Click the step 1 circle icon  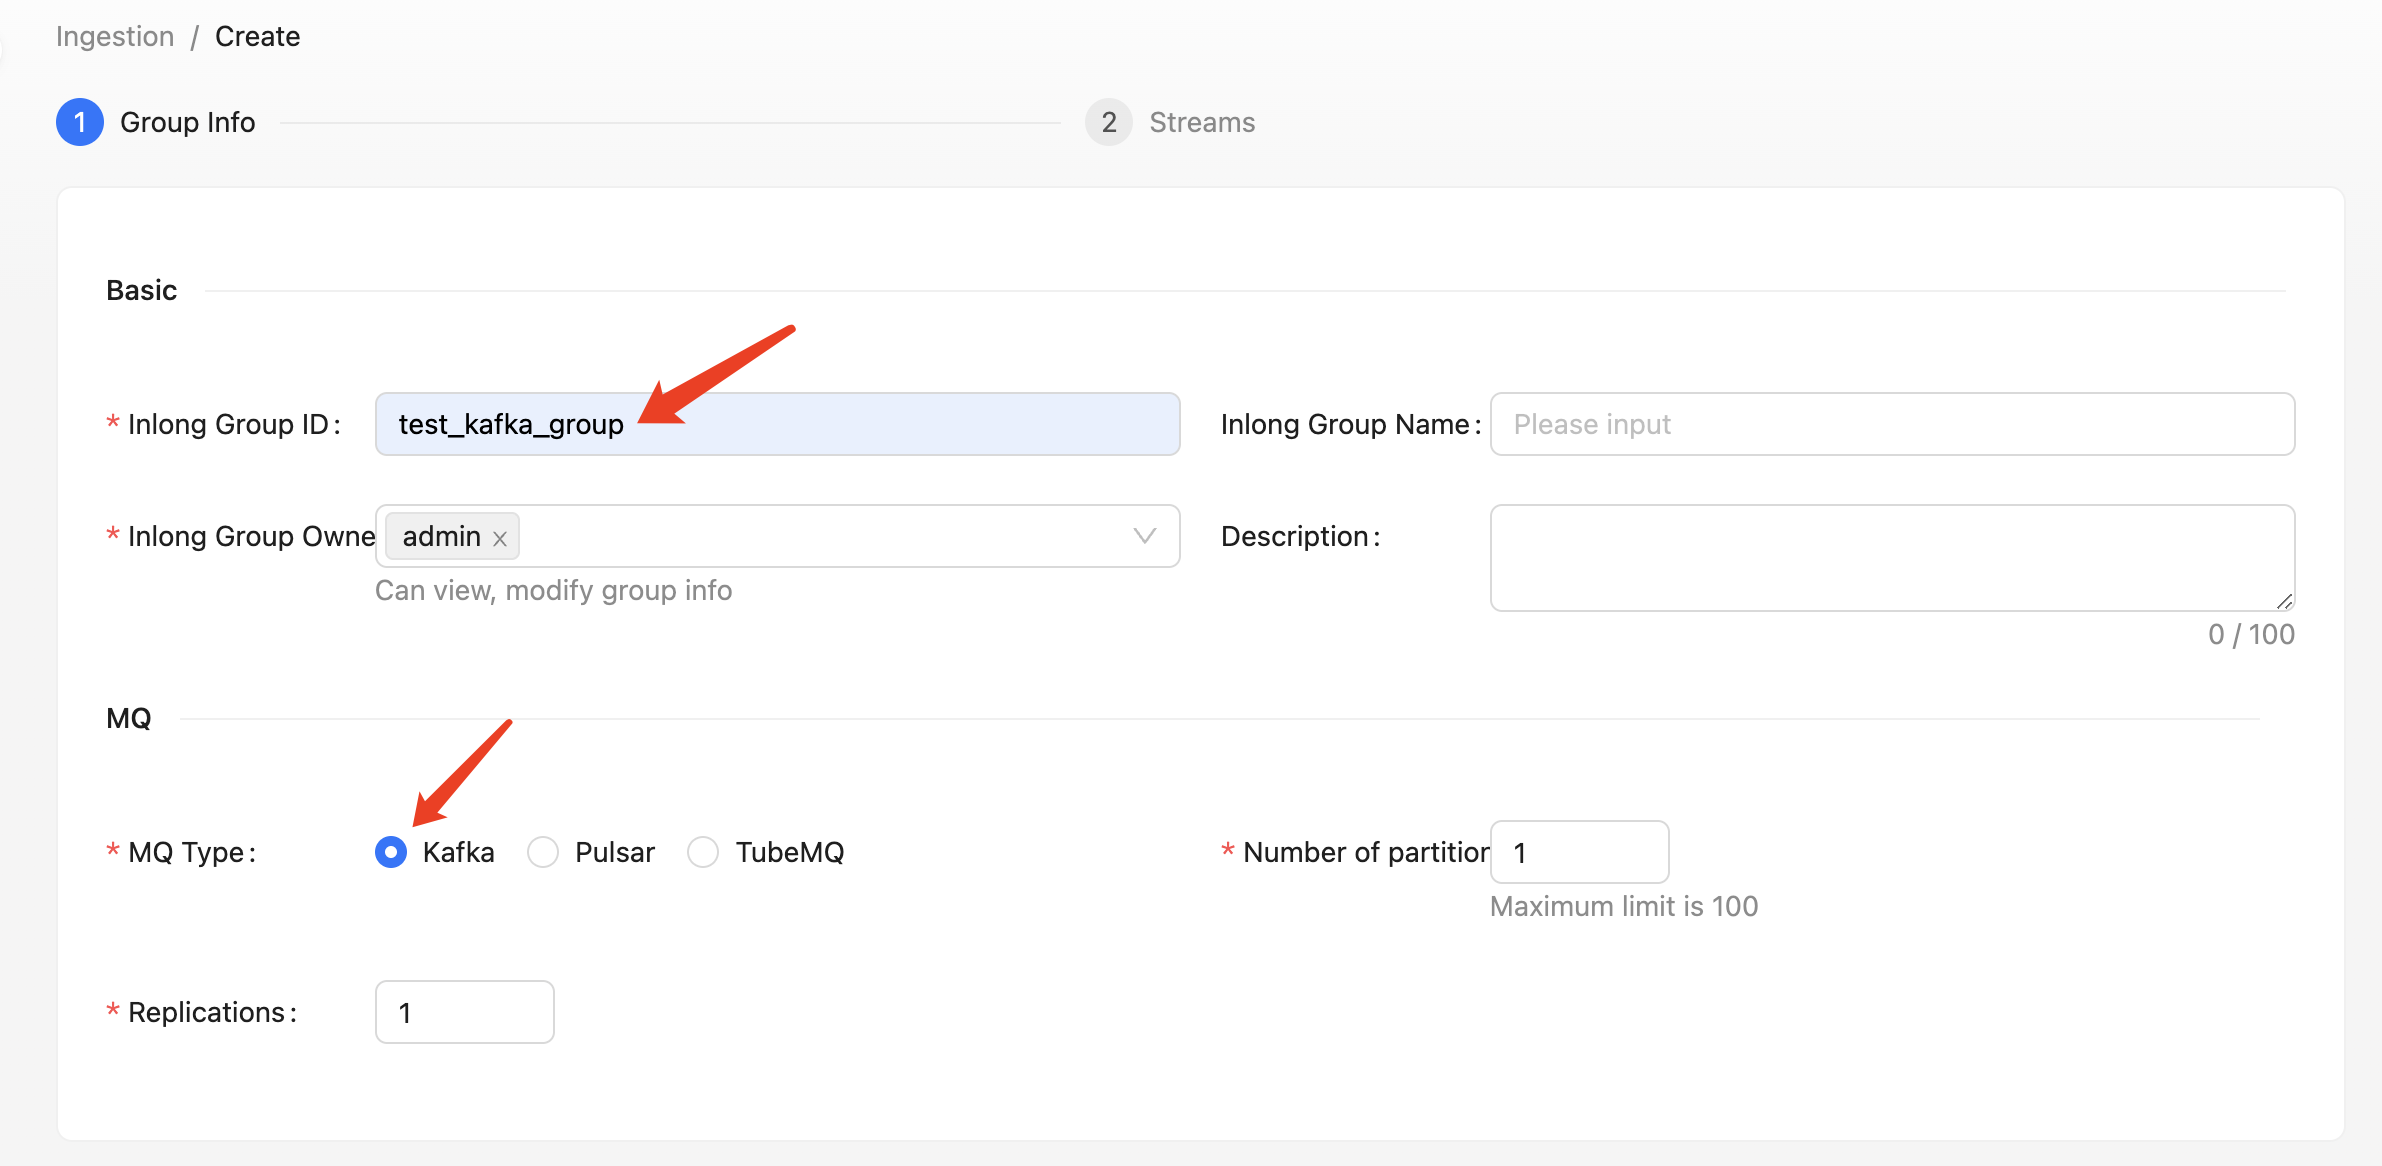80,122
